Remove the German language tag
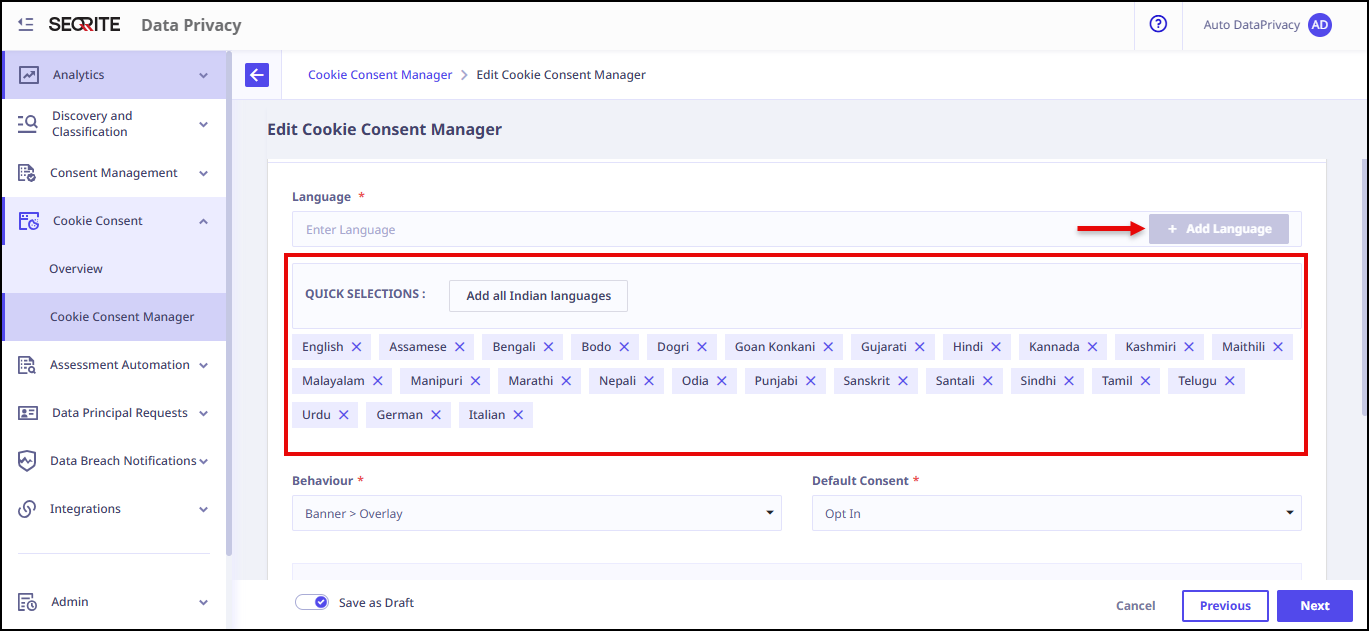 (x=436, y=415)
